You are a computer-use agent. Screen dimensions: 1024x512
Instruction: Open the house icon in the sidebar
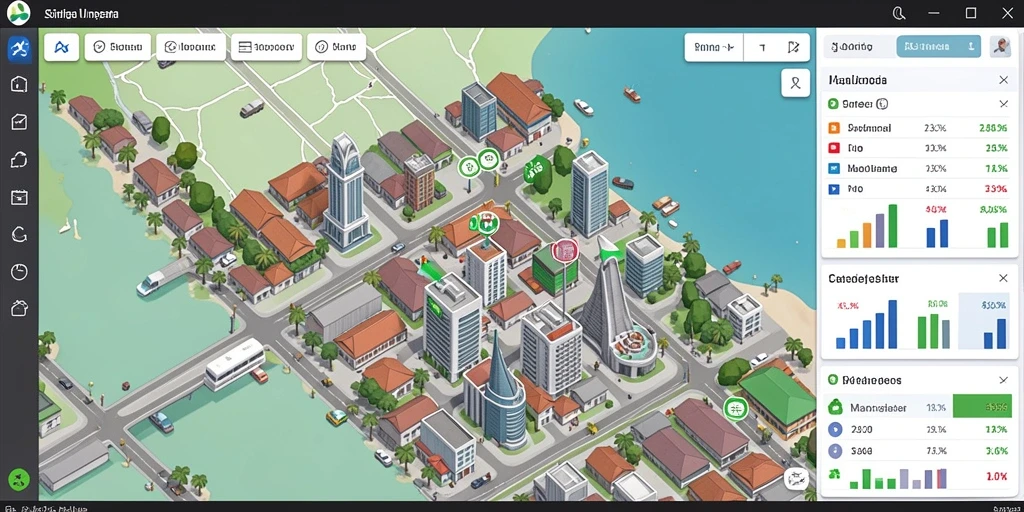click(x=19, y=84)
